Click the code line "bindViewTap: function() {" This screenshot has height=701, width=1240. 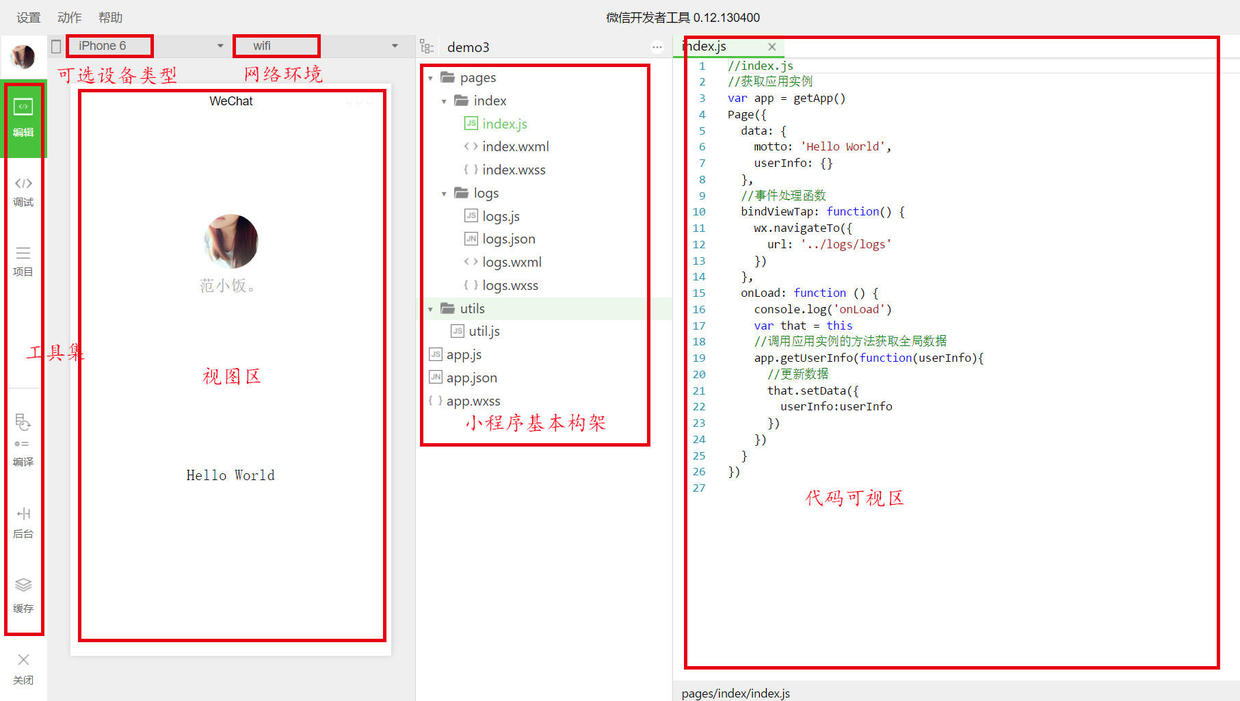[x=823, y=212]
